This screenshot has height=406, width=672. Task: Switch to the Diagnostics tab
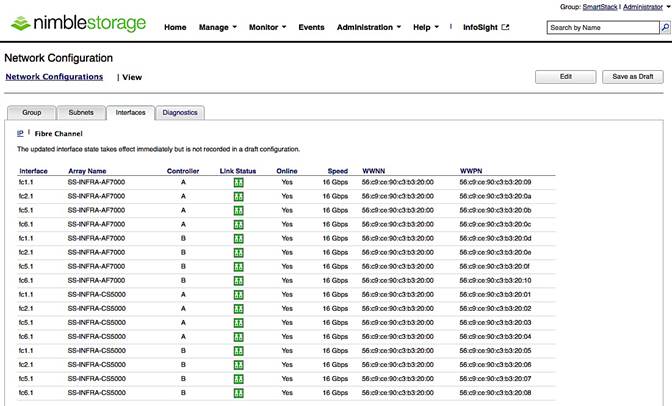(x=180, y=113)
